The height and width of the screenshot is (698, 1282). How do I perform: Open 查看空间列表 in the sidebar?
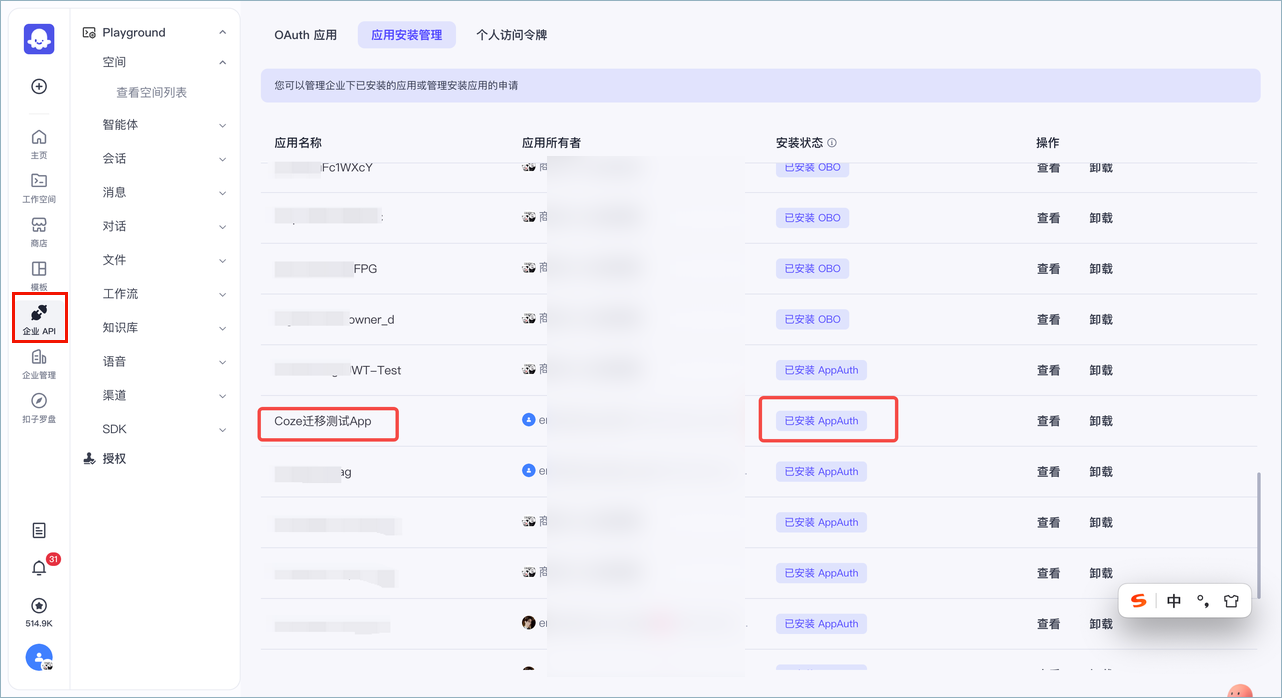(152, 93)
